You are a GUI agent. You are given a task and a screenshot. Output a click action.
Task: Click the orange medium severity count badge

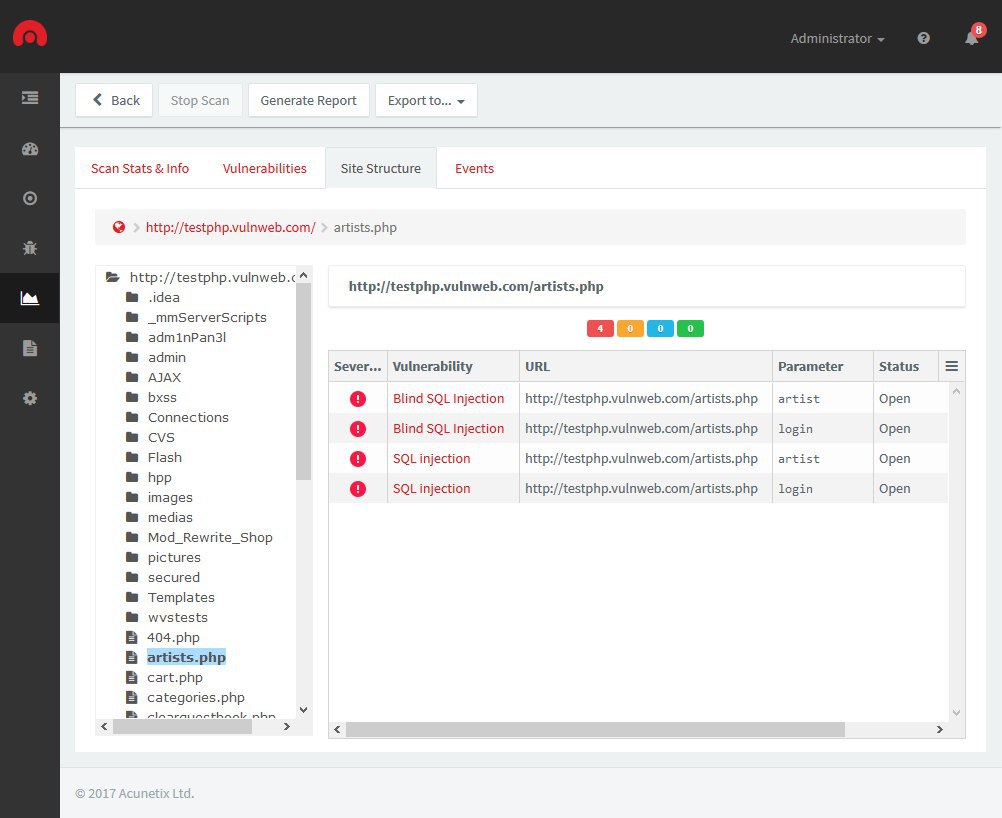tap(630, 328)
